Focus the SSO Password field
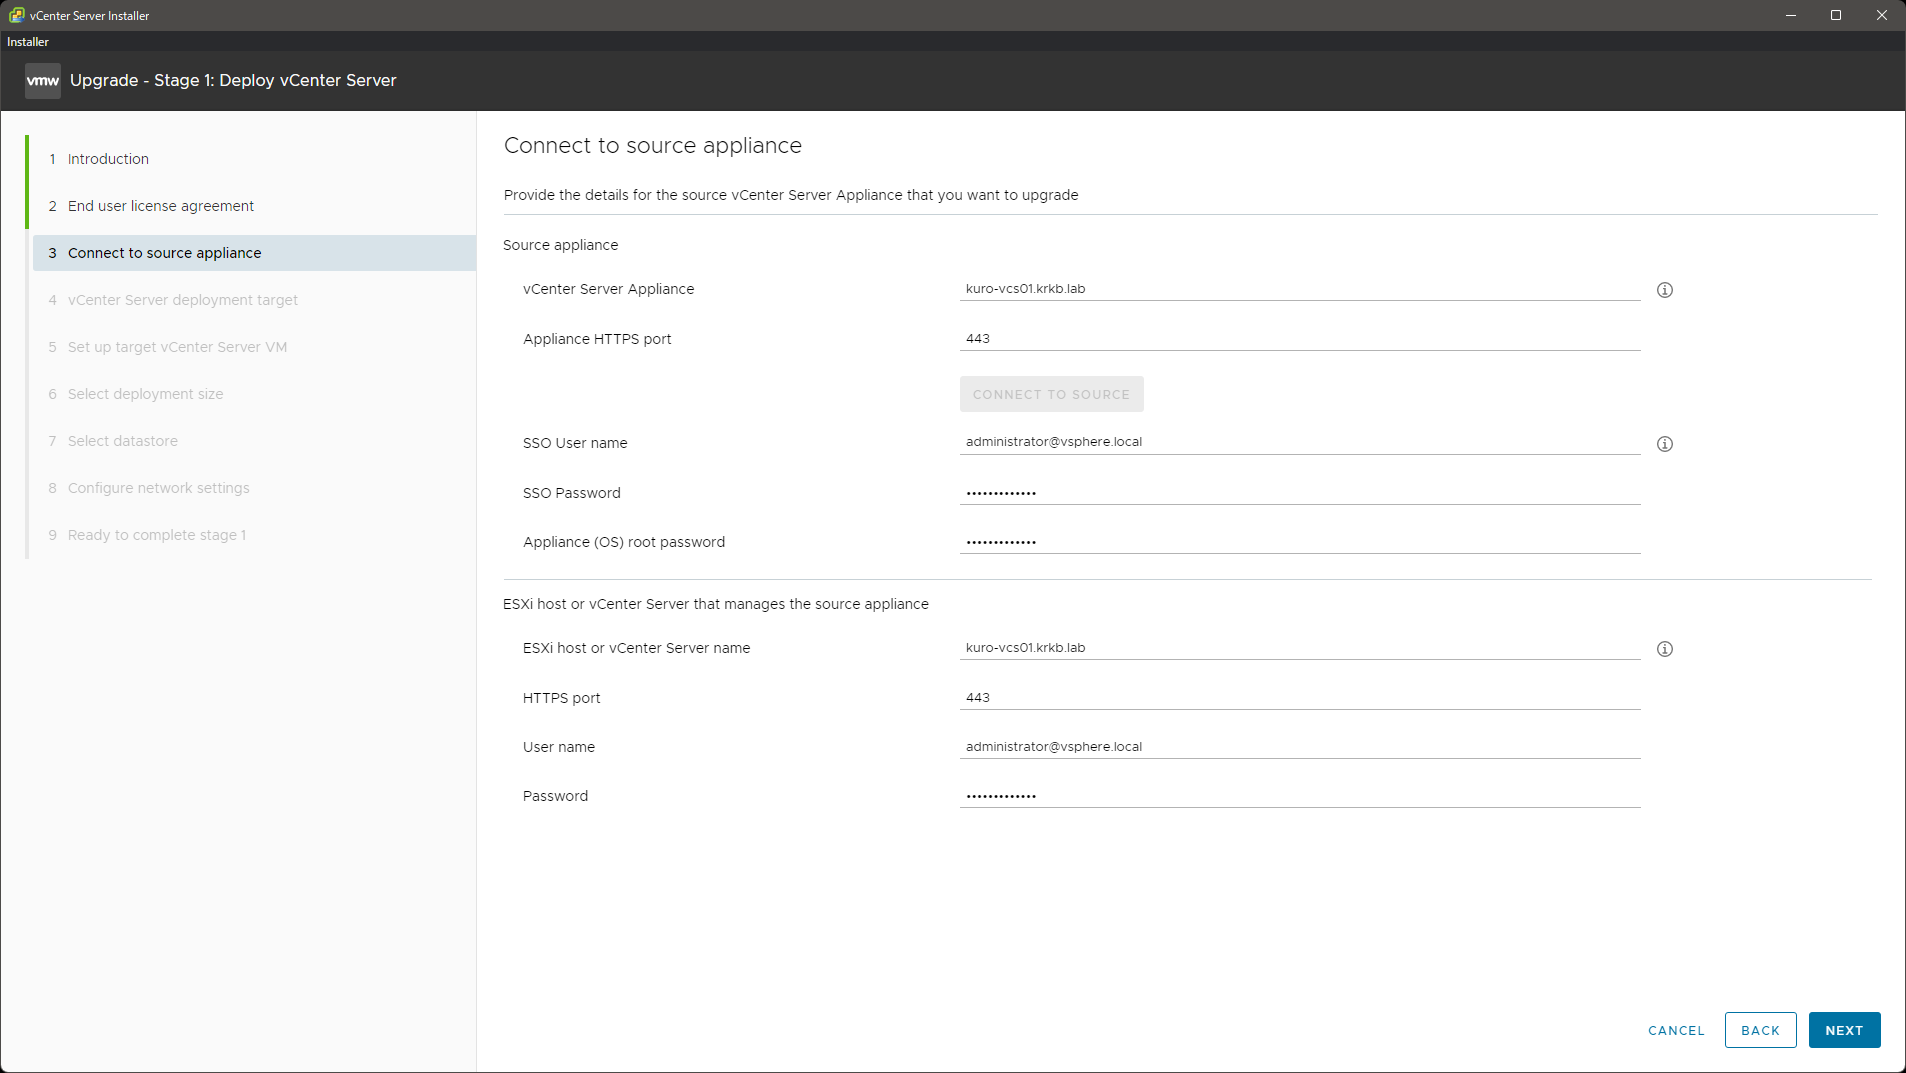Screen dimensions: 1906x1073 pos(1299,493)
